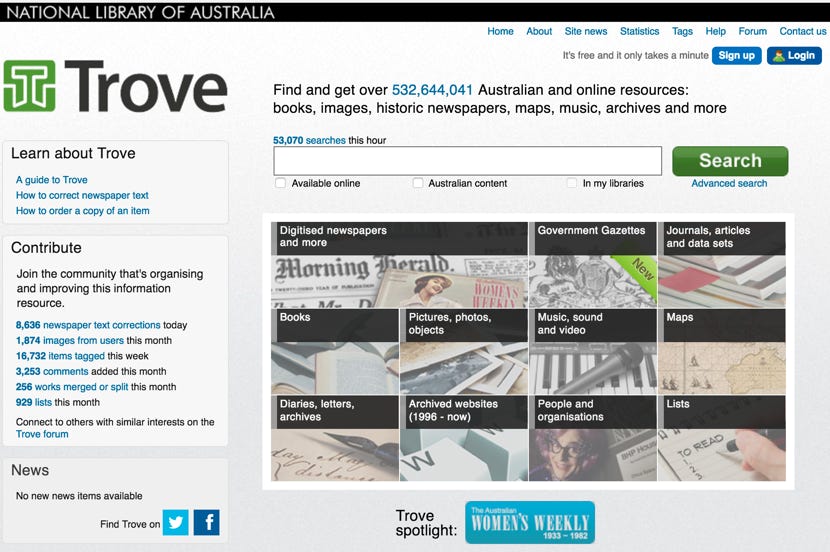Browse the Pictures, photos, objects tile
The image size is (830, 552).
pos(463,352)
